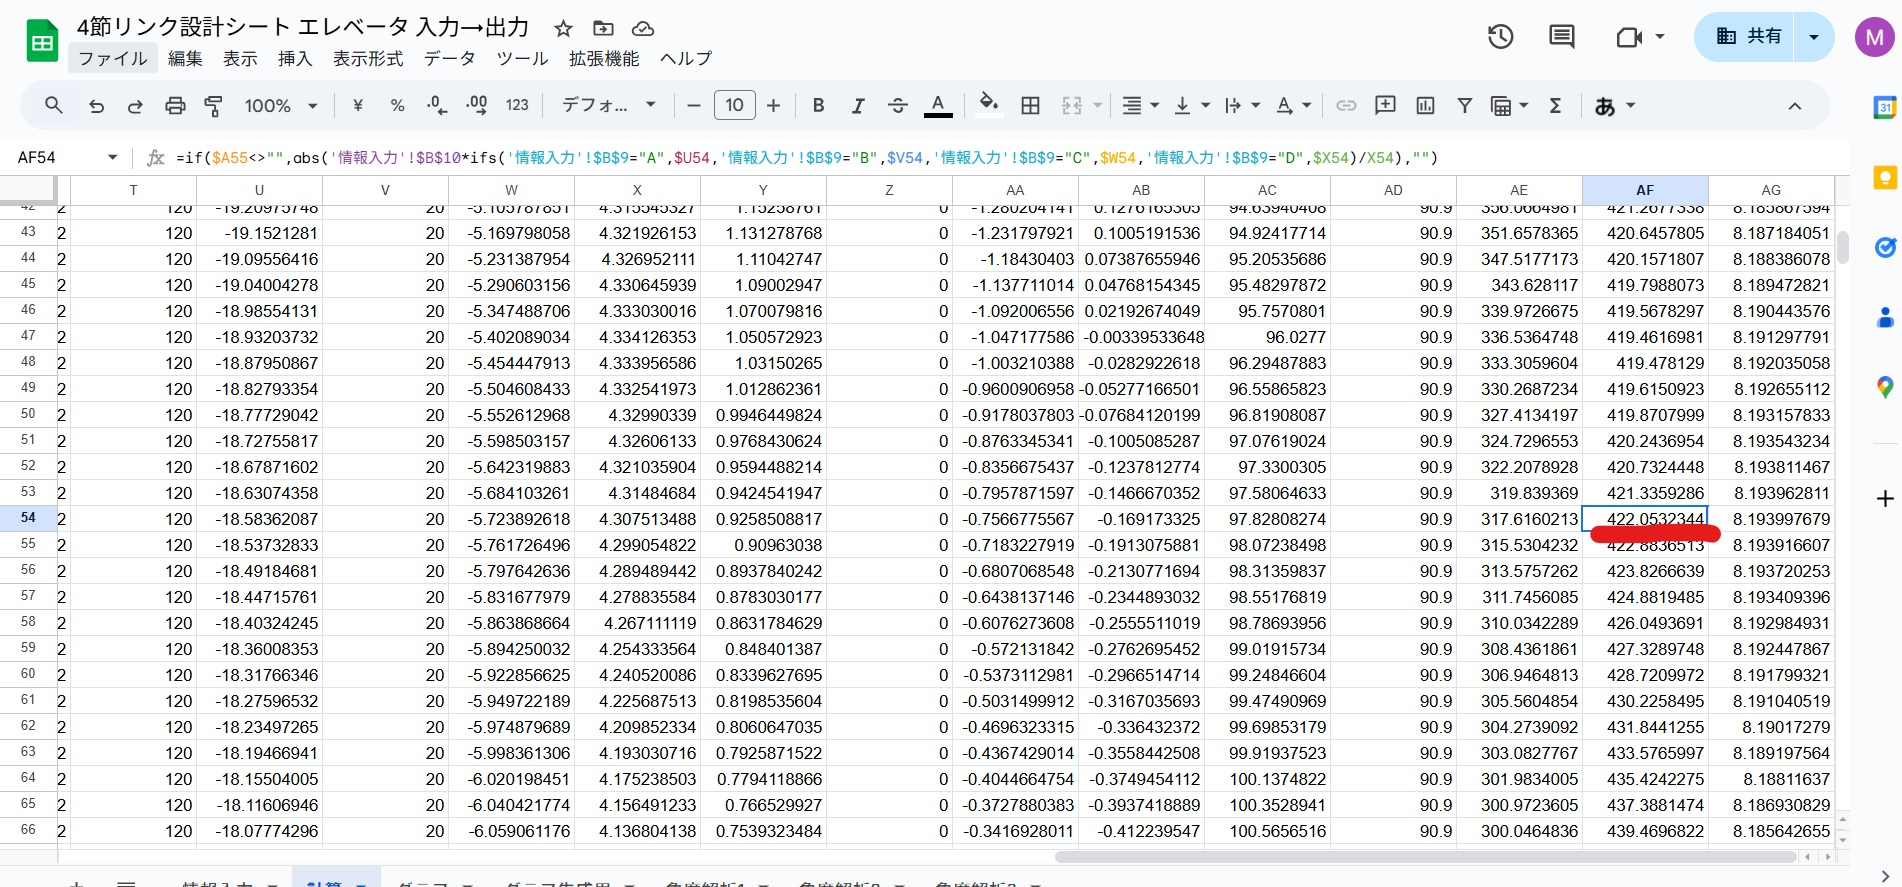Insert a chart using the chart icon
The height and width of the screenshot is (887, 1902).
pos(1425,106)
